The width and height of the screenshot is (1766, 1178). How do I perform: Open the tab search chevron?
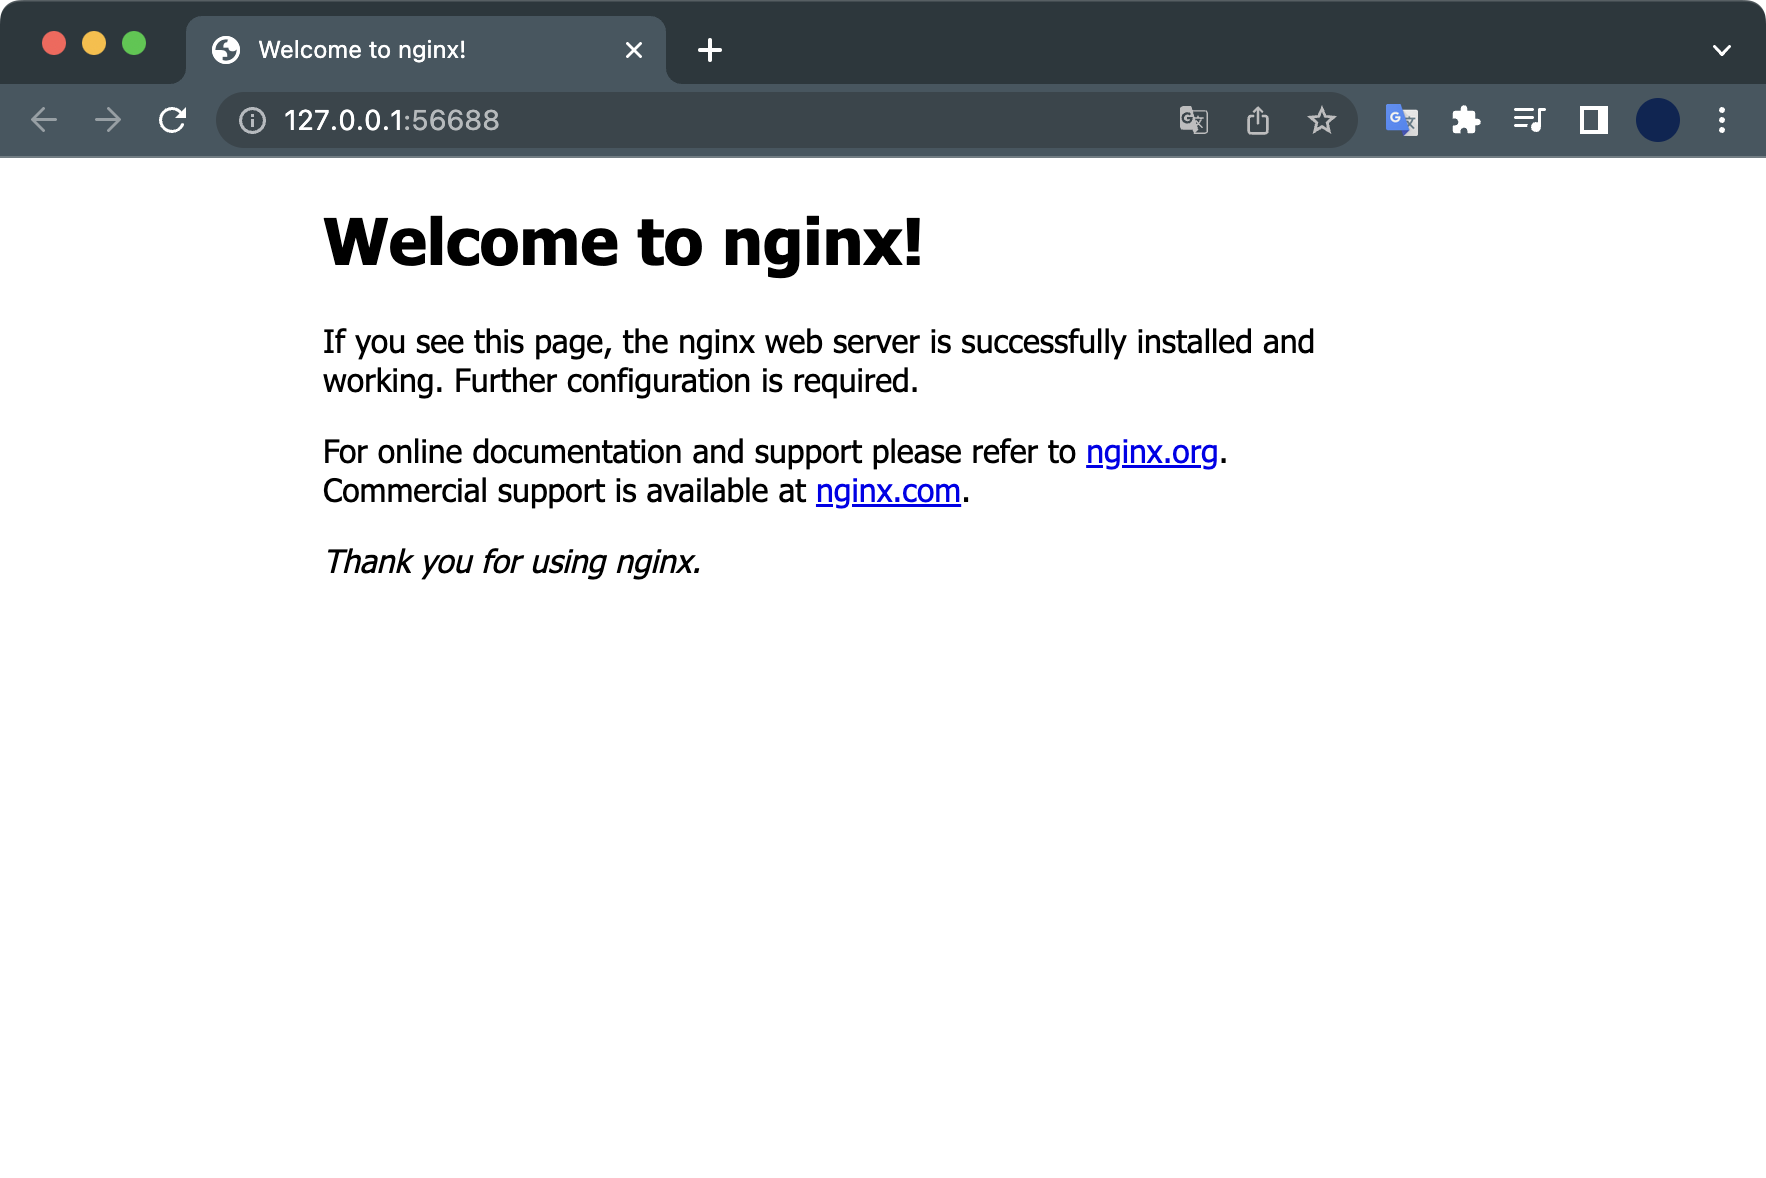1723,49
